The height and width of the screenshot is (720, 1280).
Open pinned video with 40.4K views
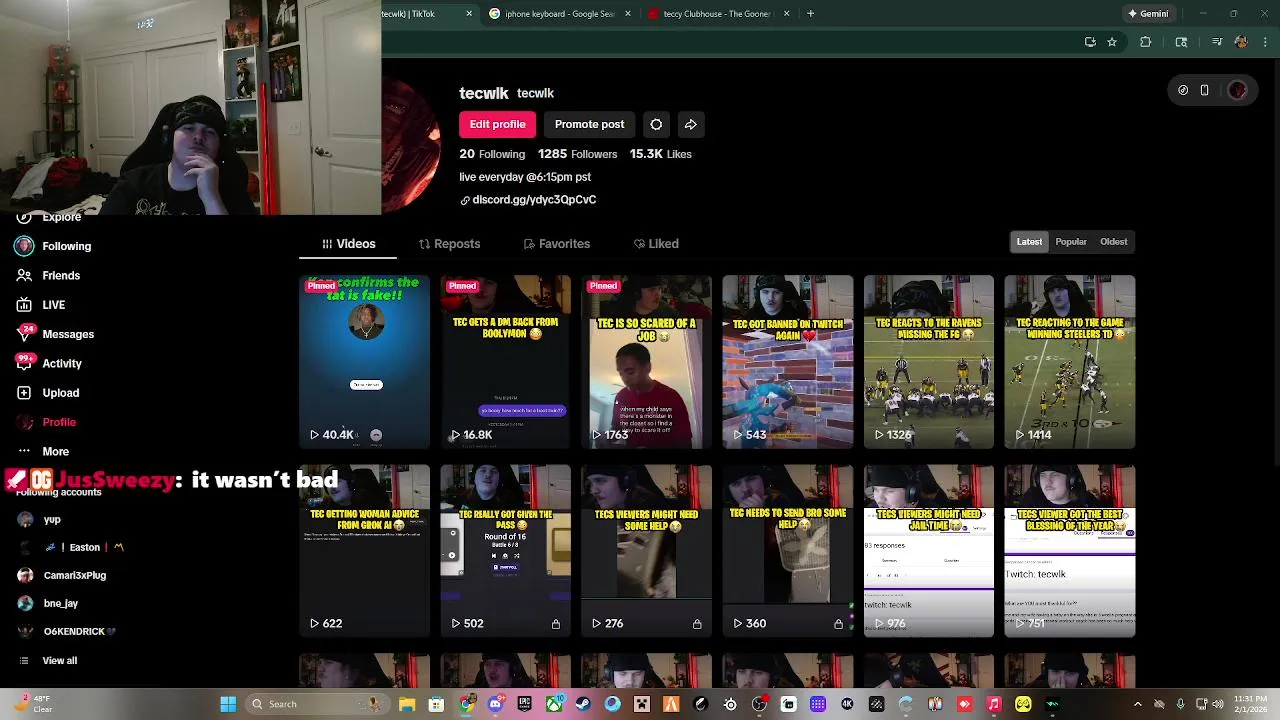tap(364, 362)
